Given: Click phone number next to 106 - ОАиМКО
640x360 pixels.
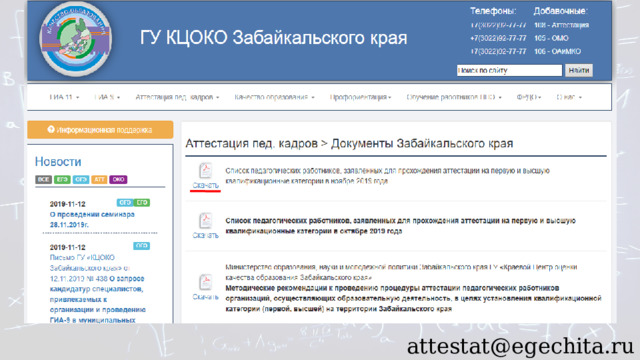Looking at the screenshot, I should [x=498, y=51].
